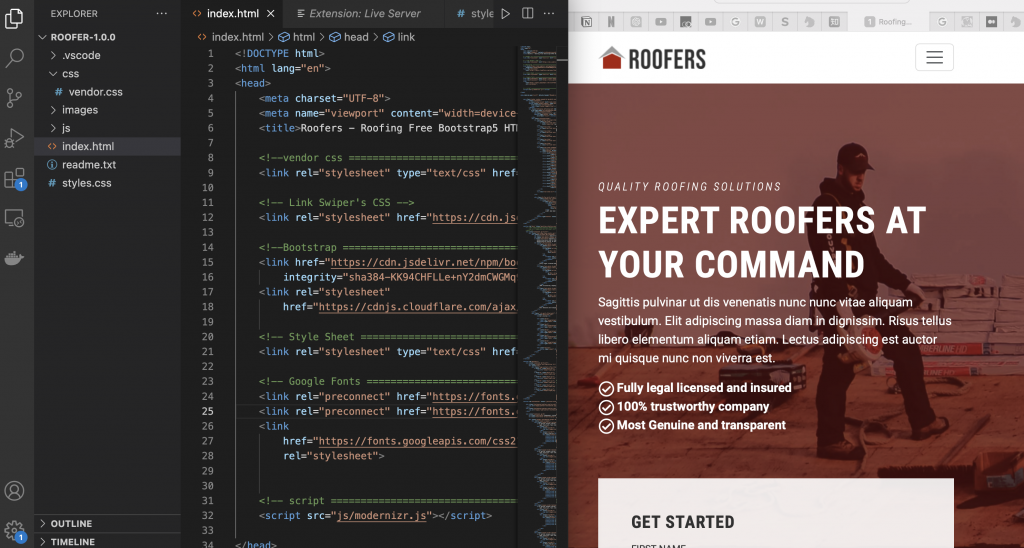Open vendor.css in the file tree

(x=108, y=92)
